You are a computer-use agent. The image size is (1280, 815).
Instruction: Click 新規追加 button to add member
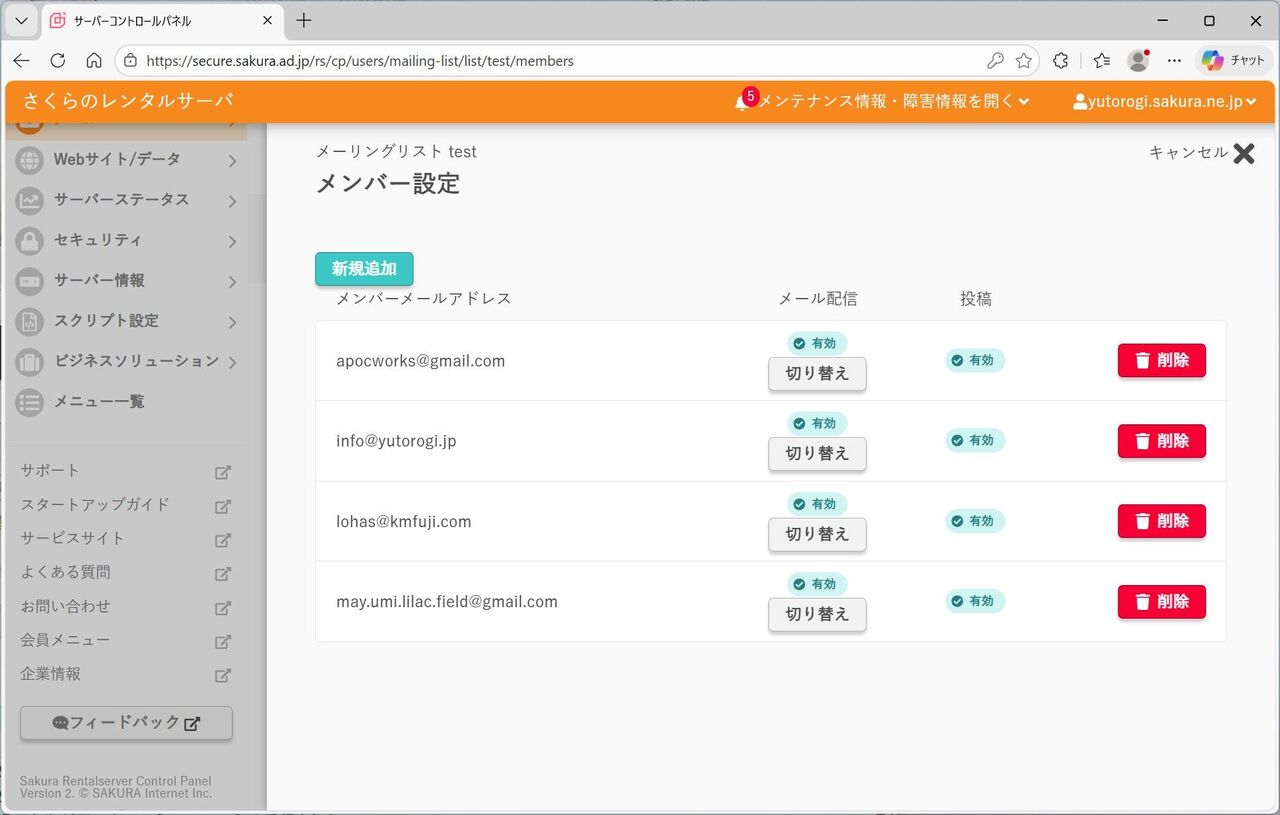pos(364,269)
